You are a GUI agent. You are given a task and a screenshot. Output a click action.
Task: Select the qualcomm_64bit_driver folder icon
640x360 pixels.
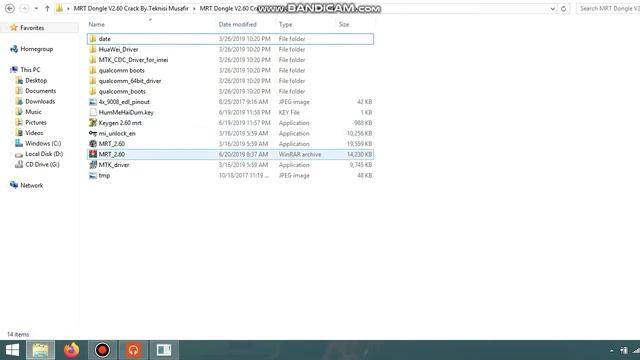93,81
